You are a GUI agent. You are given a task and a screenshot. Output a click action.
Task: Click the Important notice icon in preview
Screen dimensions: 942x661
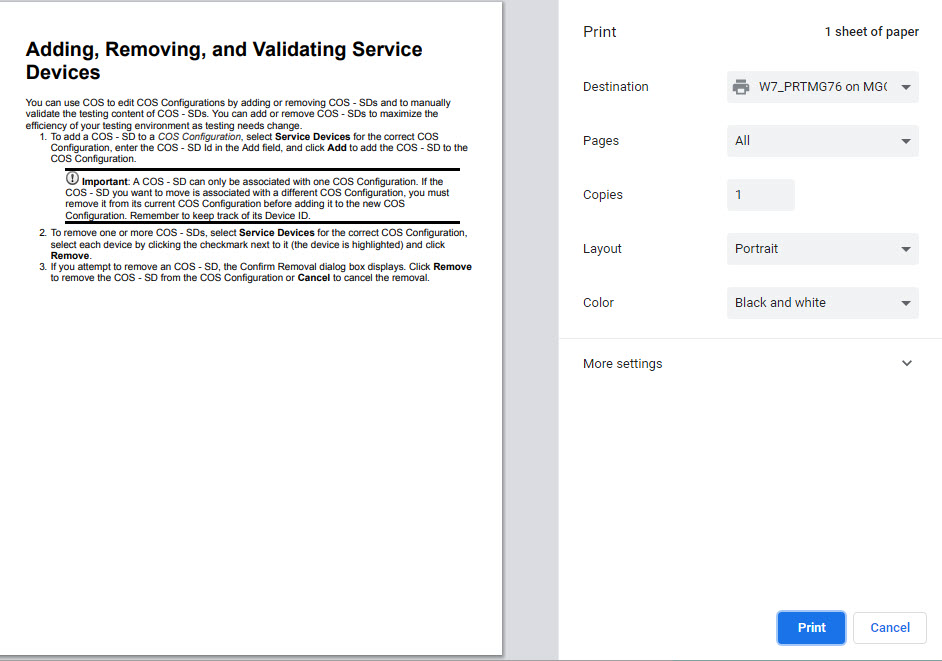click(x=72, y=178)
